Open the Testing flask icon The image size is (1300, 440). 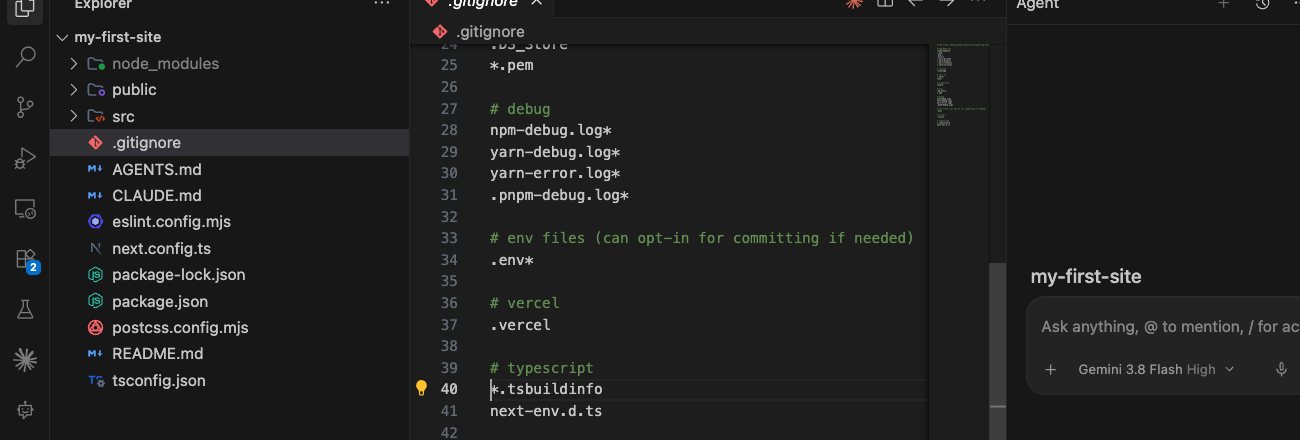click(25, 310)
